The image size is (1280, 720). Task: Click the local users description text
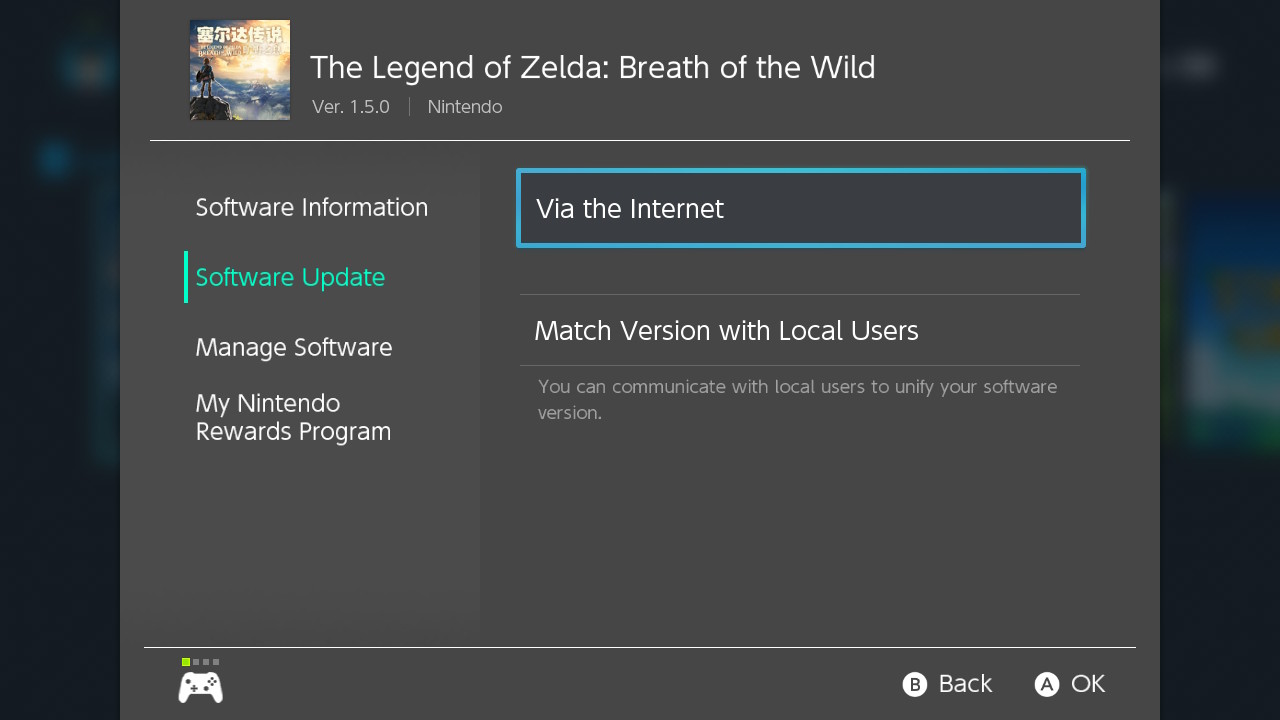tap(796, 399)
